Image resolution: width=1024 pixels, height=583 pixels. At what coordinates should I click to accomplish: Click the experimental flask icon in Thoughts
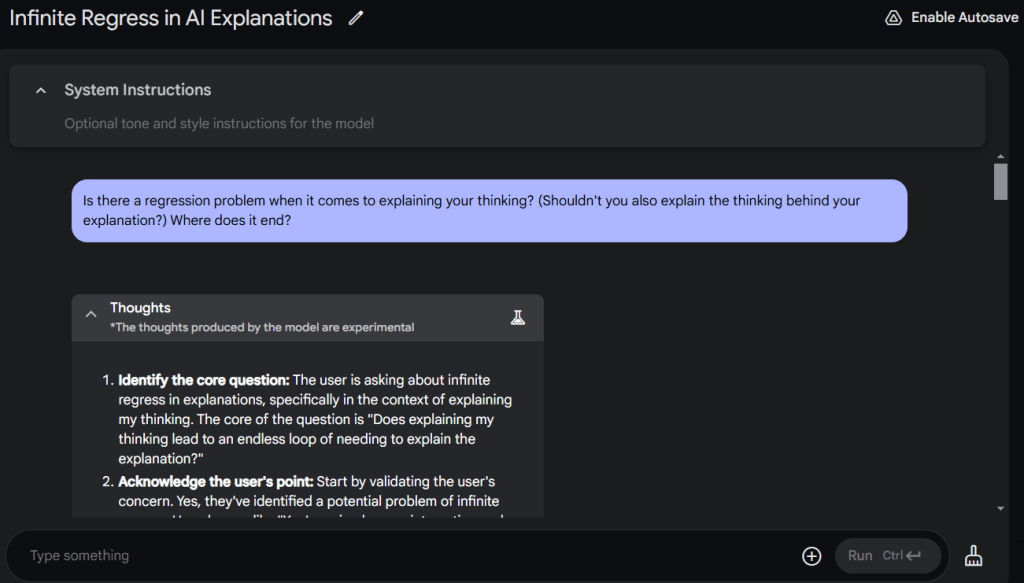(517, 317)
